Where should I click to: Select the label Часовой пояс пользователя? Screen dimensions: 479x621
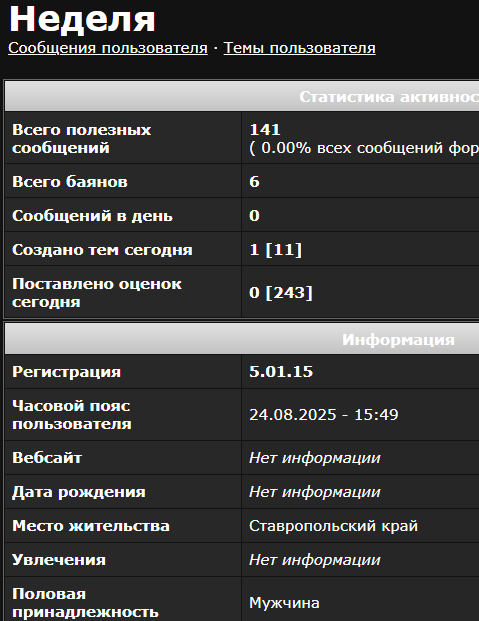coord(72,415)
